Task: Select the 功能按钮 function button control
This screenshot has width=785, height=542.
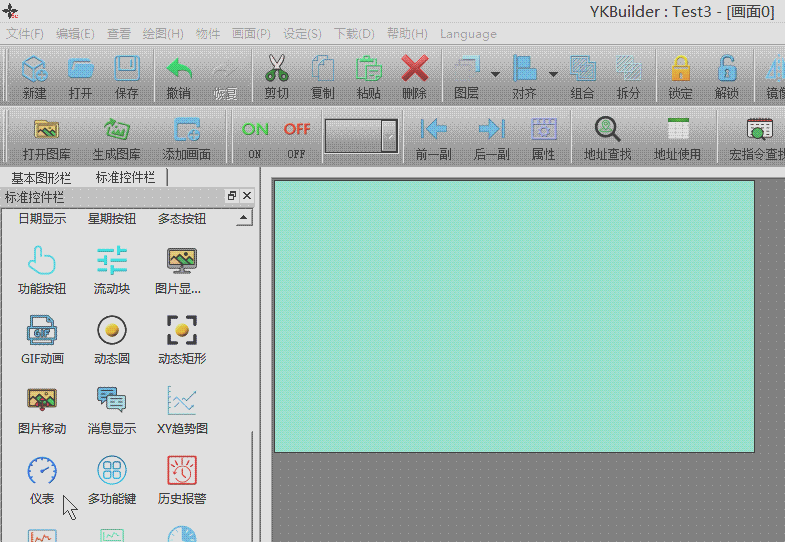Action: click(x=42, y=261)
